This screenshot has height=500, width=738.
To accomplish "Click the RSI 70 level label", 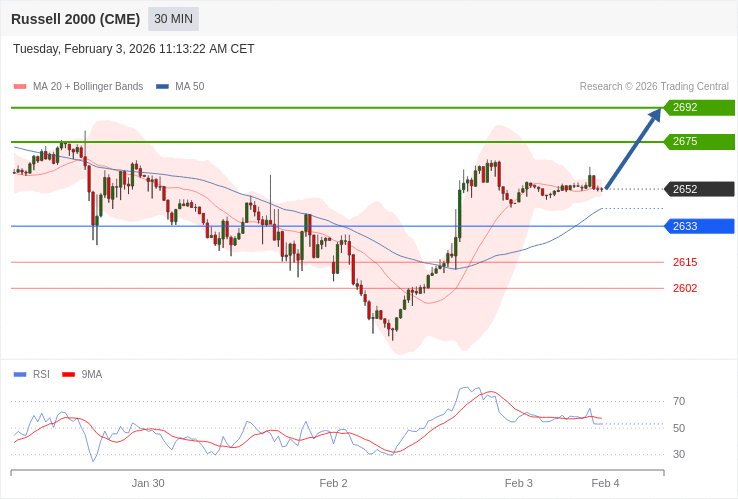I will tap(679, 402).
